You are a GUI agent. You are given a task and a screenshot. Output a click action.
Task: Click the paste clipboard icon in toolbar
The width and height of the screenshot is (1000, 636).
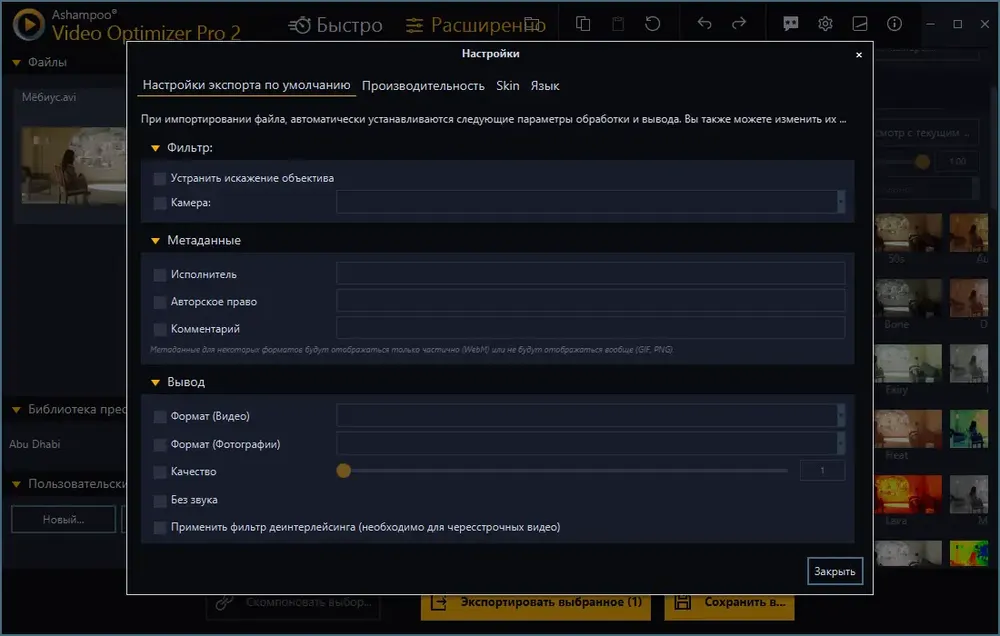pyautogui.click(x=618, y=24)
